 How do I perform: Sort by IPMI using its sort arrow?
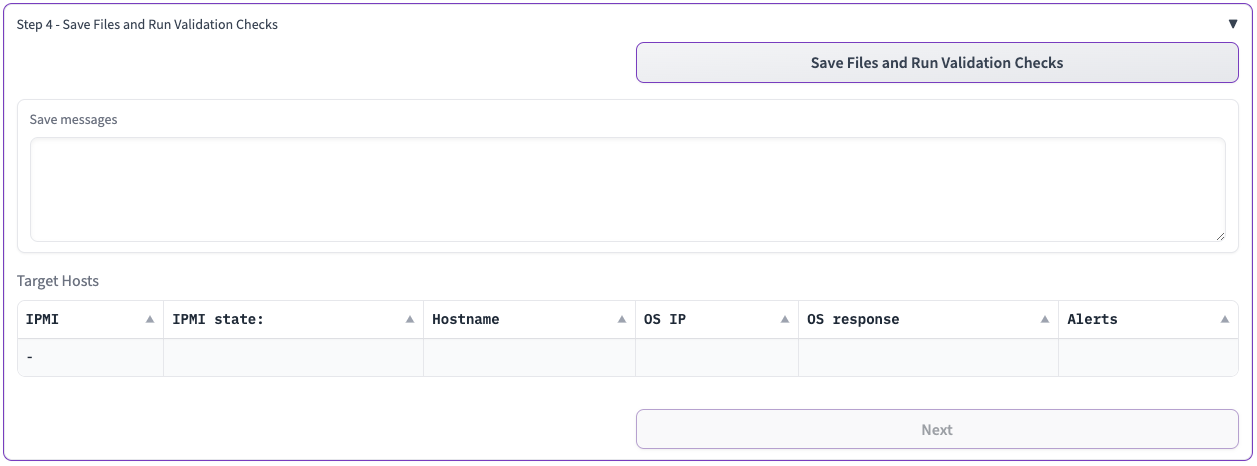coord(150,320)
